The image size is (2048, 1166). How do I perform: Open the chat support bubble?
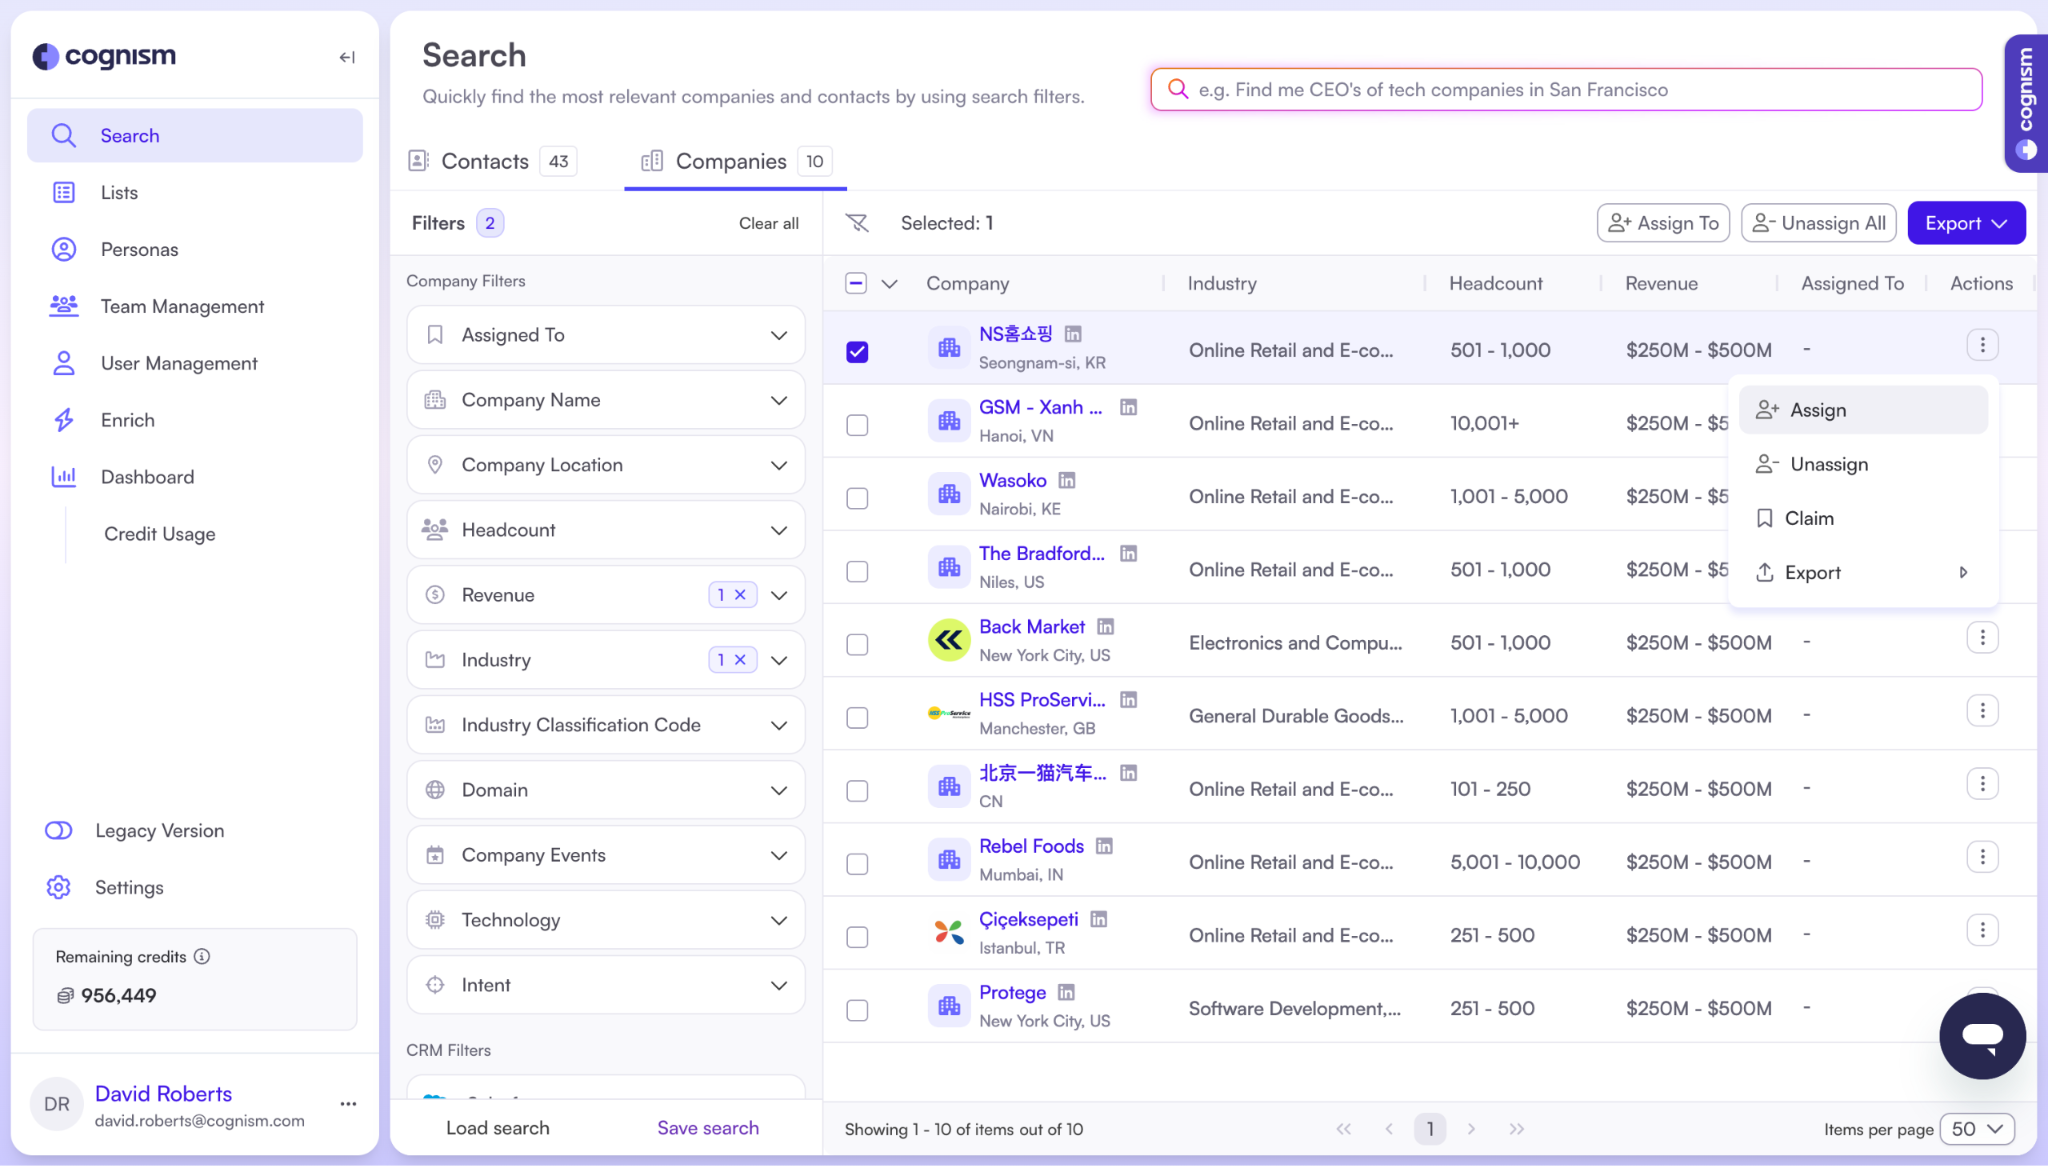point(1981,1036)
